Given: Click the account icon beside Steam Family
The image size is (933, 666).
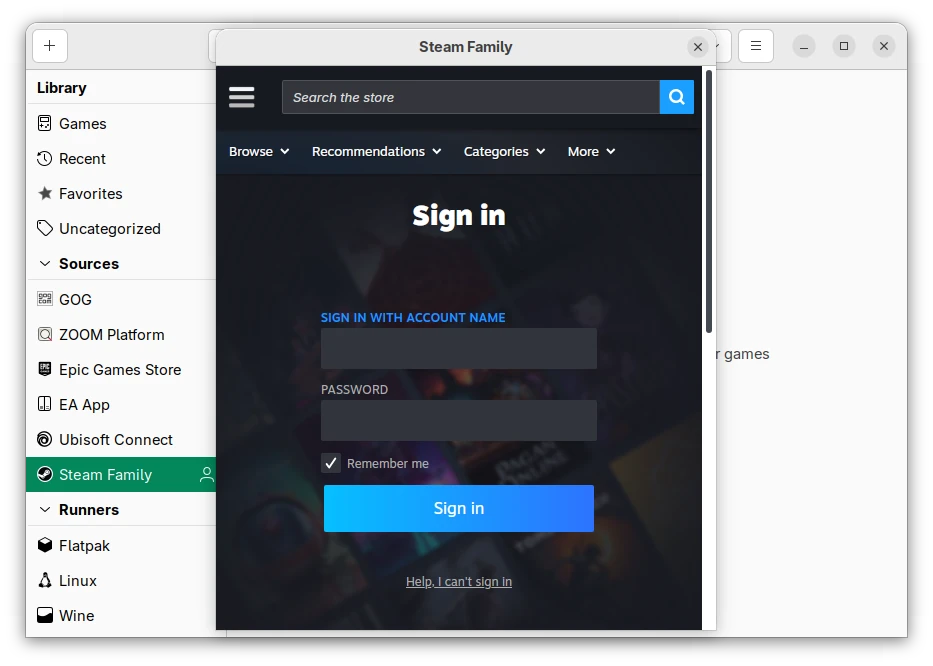Looking at the screenshot, I should [206, 474].
